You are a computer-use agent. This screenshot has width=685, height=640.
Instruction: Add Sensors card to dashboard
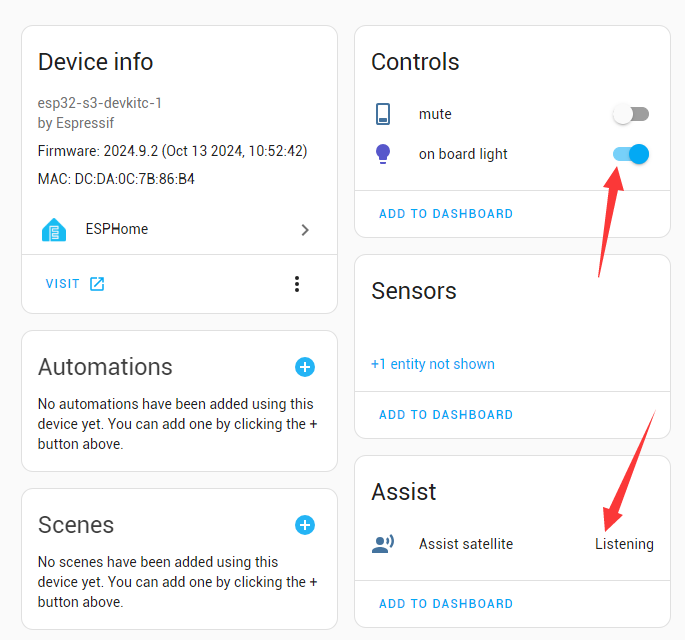445,415
